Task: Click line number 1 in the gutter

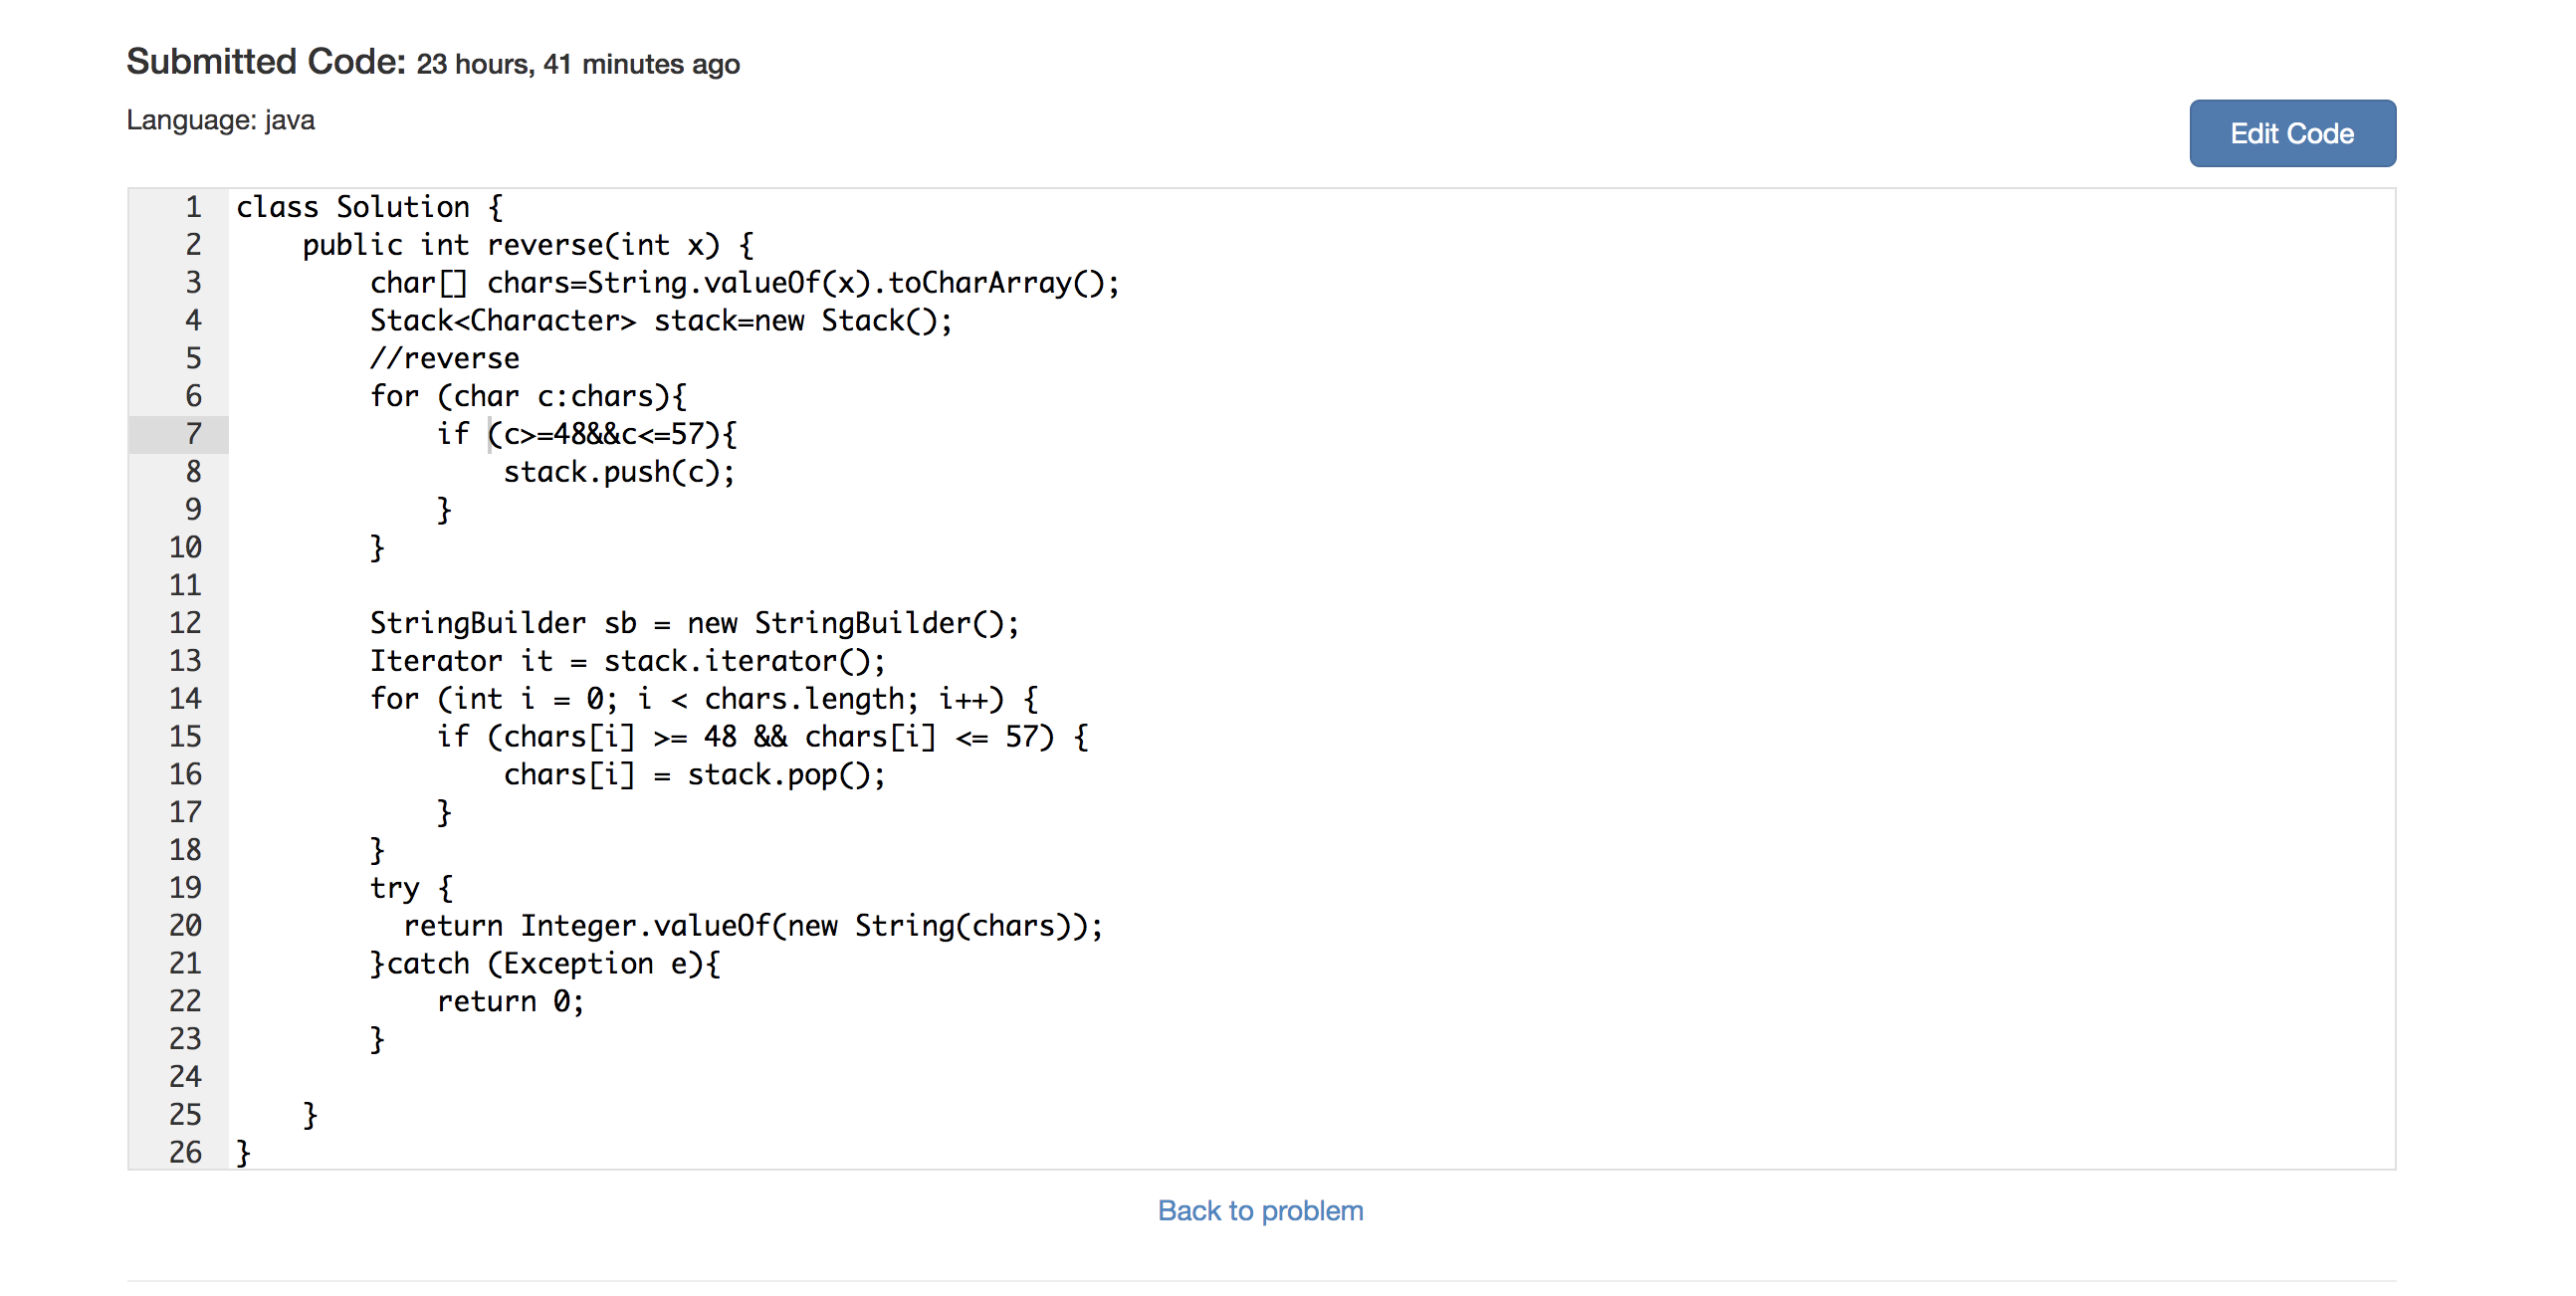Action: [193, 207]
